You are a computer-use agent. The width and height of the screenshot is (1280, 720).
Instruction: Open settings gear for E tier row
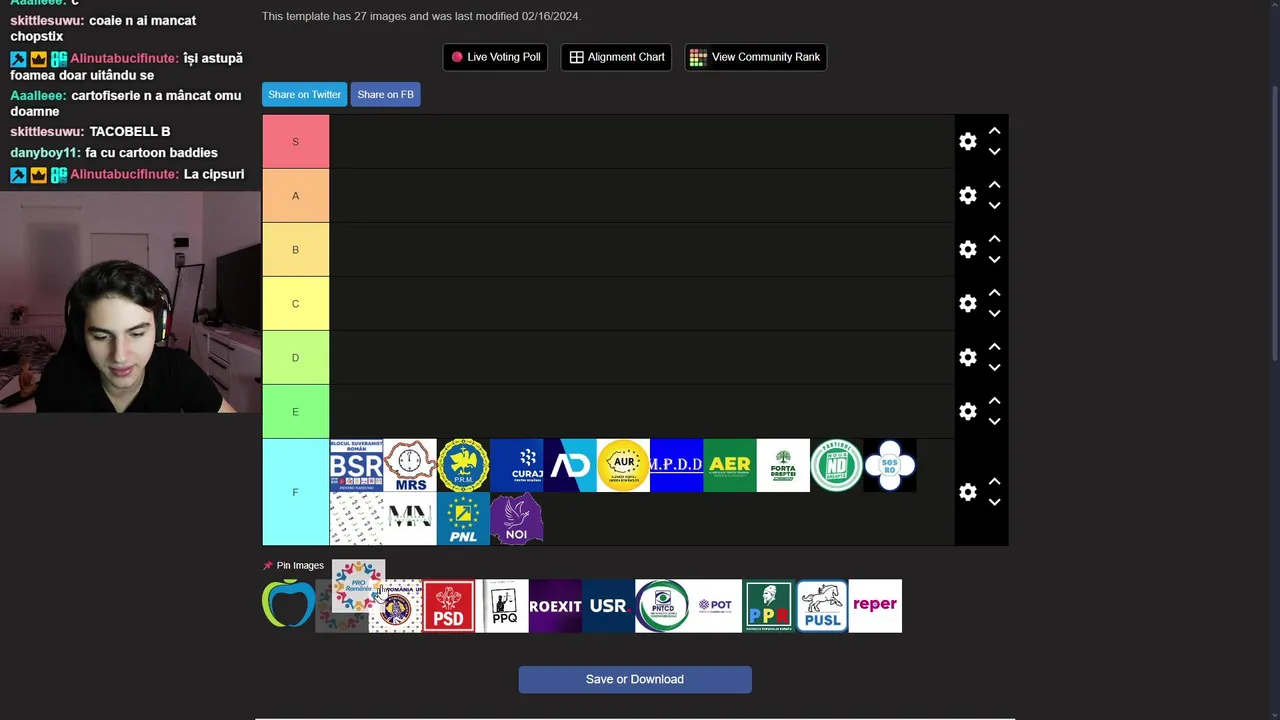point(967,411)
